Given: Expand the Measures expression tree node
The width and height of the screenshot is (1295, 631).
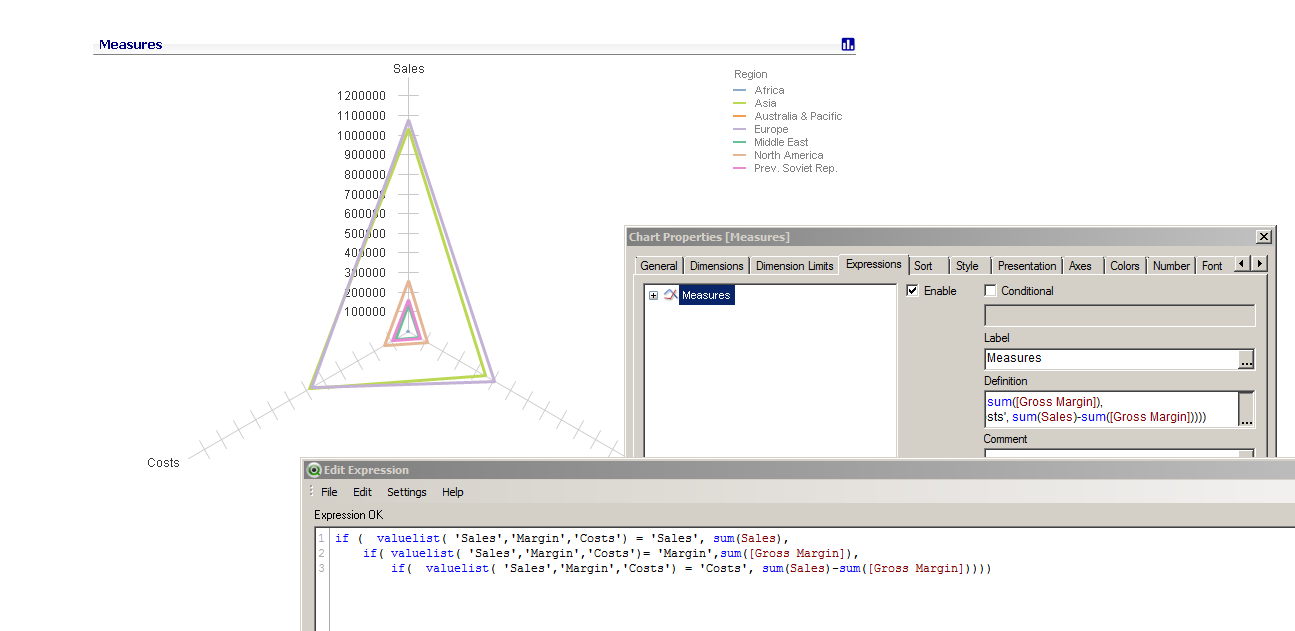Looking at the screenshot, I should 653,295.
